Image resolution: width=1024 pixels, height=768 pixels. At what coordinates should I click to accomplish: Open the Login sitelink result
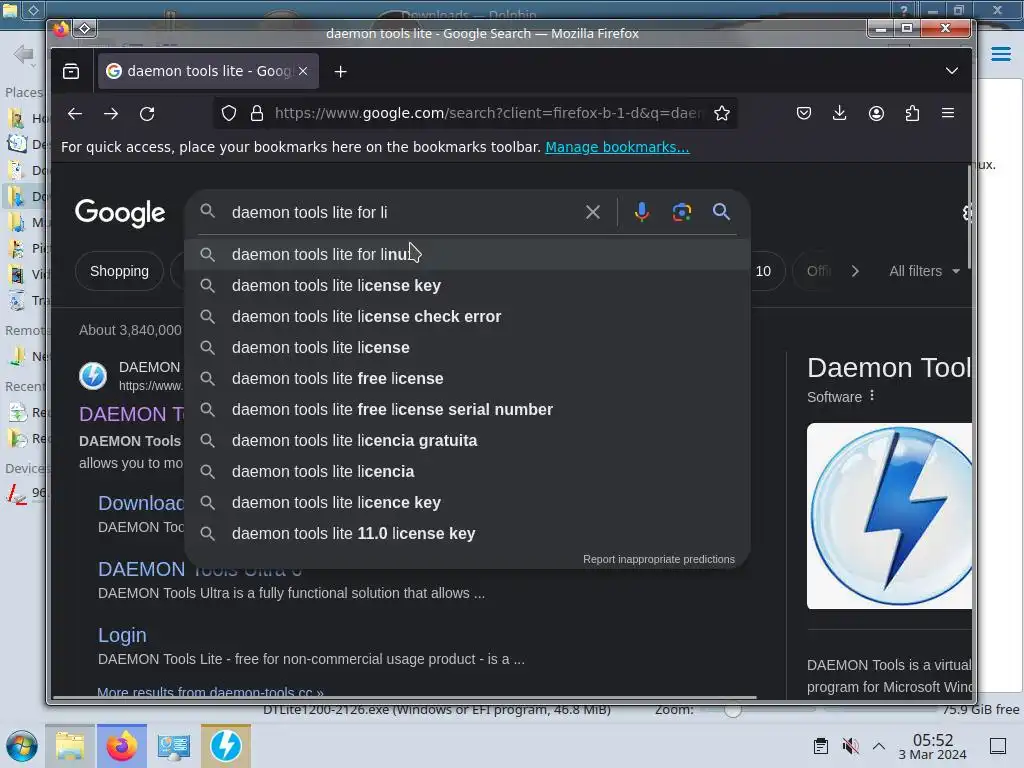click(x=122, y=635)
